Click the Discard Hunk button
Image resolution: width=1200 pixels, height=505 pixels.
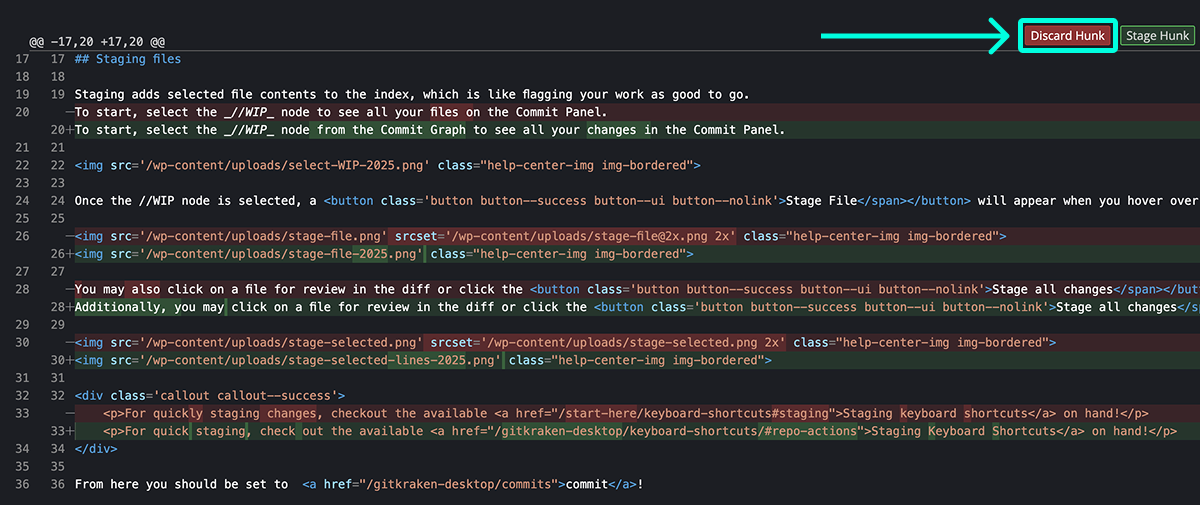click(1067, 36)
